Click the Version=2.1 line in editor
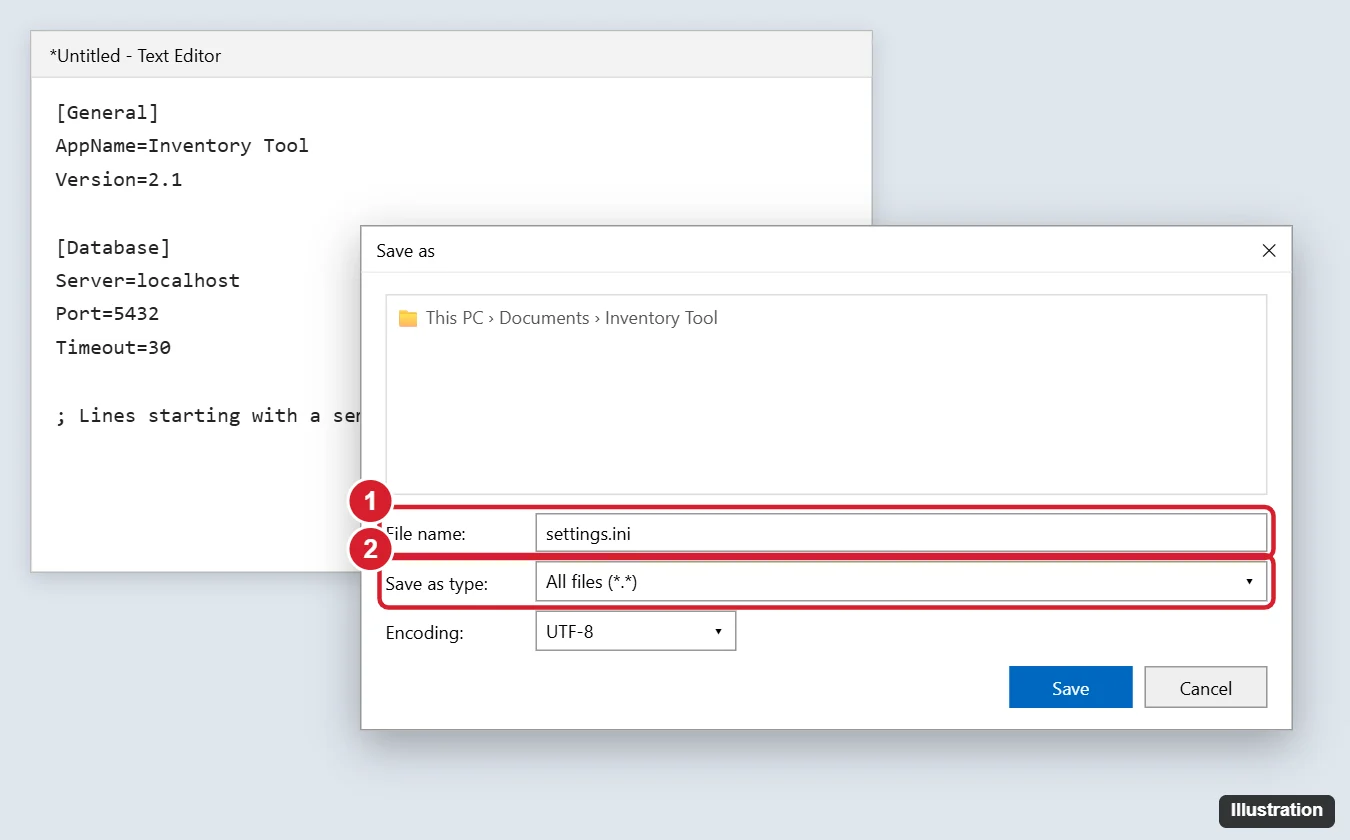The width and height of the screenshot is (1350, 840). [x=119, y=180]
